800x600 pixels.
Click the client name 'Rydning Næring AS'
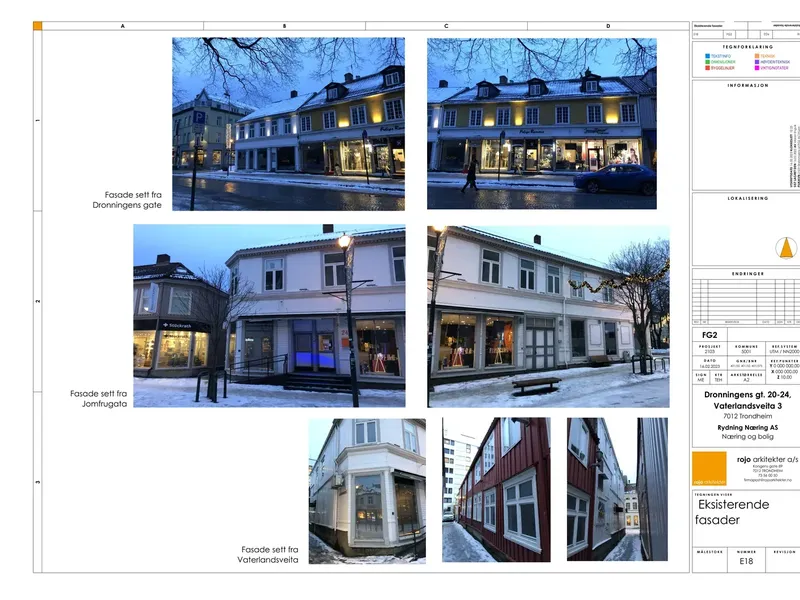(747, 428)
